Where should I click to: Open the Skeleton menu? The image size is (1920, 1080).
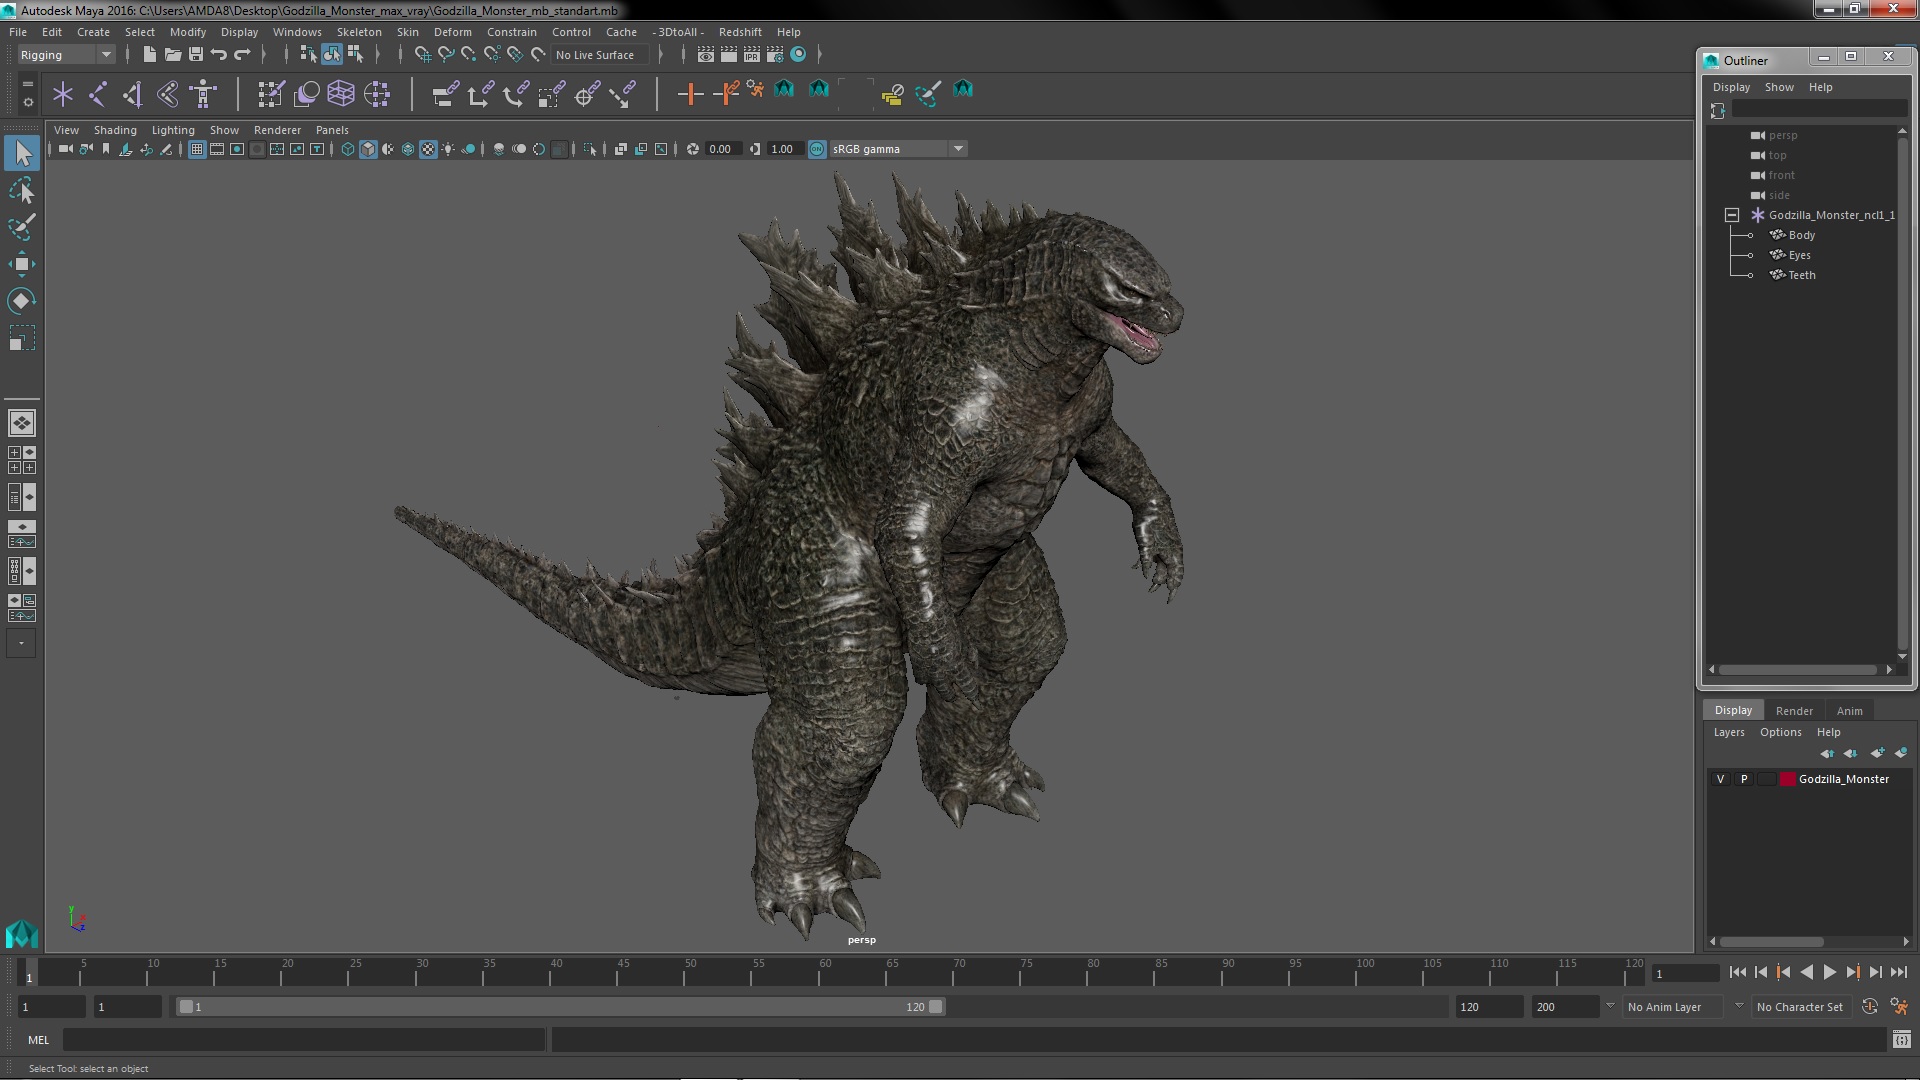tap(359, 32)
